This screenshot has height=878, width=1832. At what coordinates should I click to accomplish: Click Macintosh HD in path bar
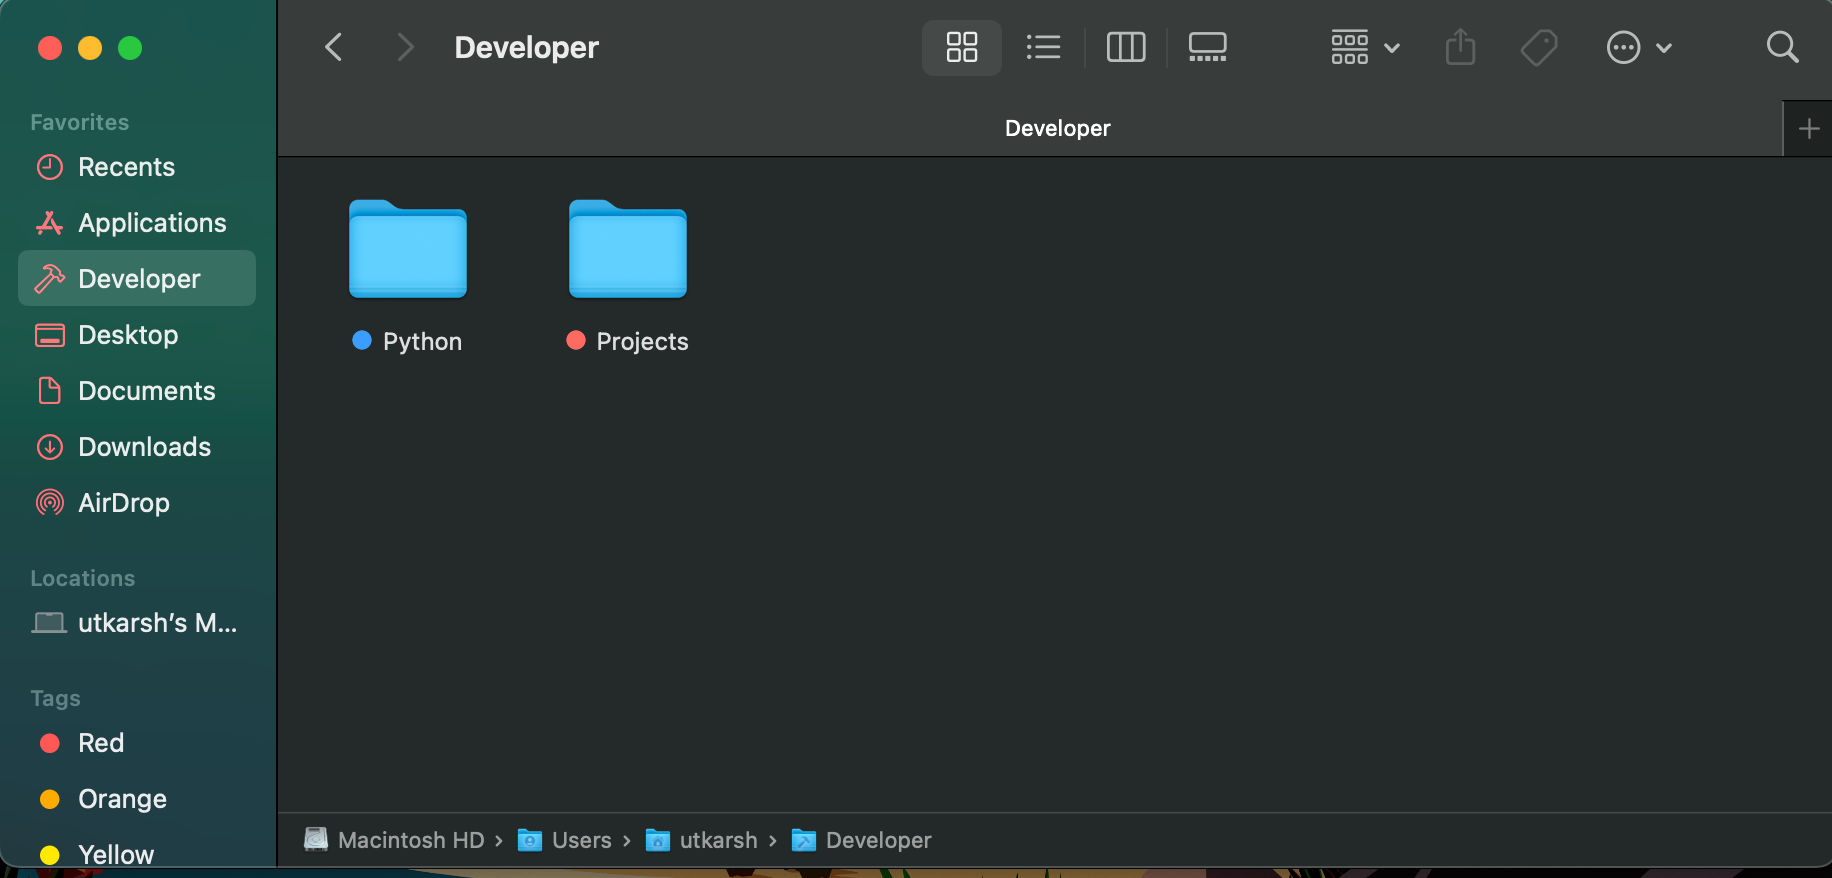click(394, 840)
